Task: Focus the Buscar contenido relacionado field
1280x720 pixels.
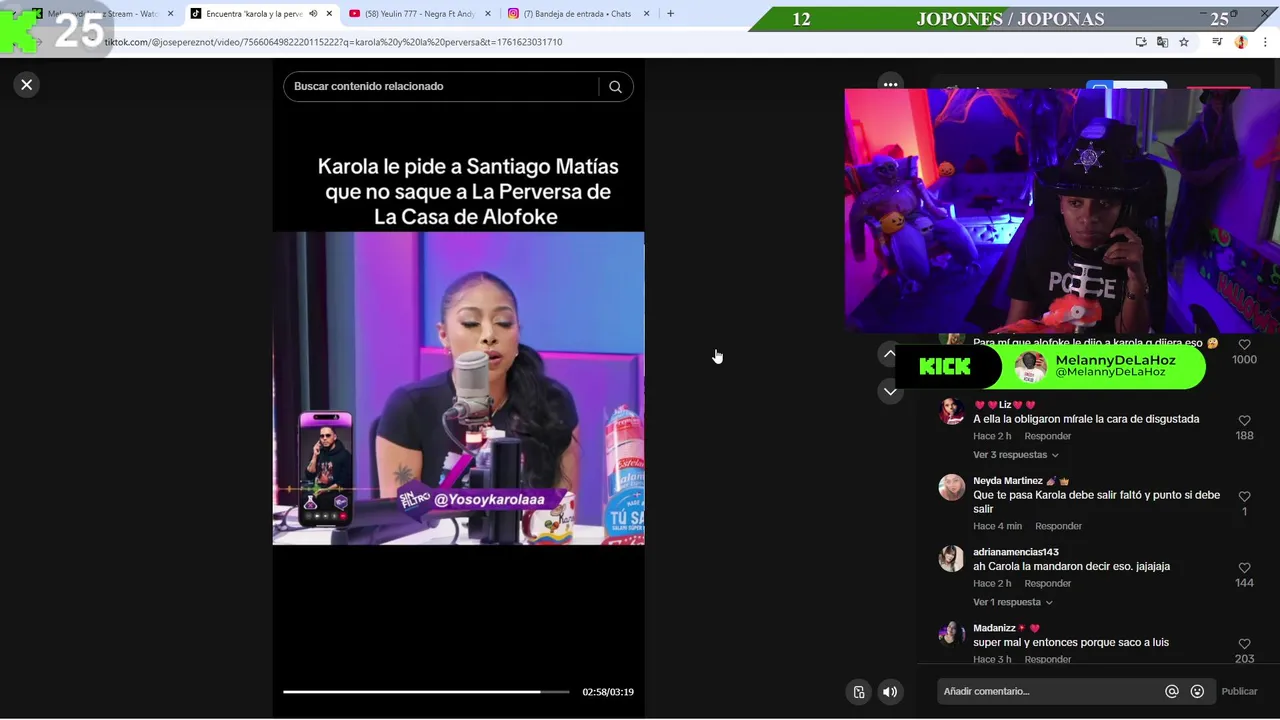Action: 440,87
